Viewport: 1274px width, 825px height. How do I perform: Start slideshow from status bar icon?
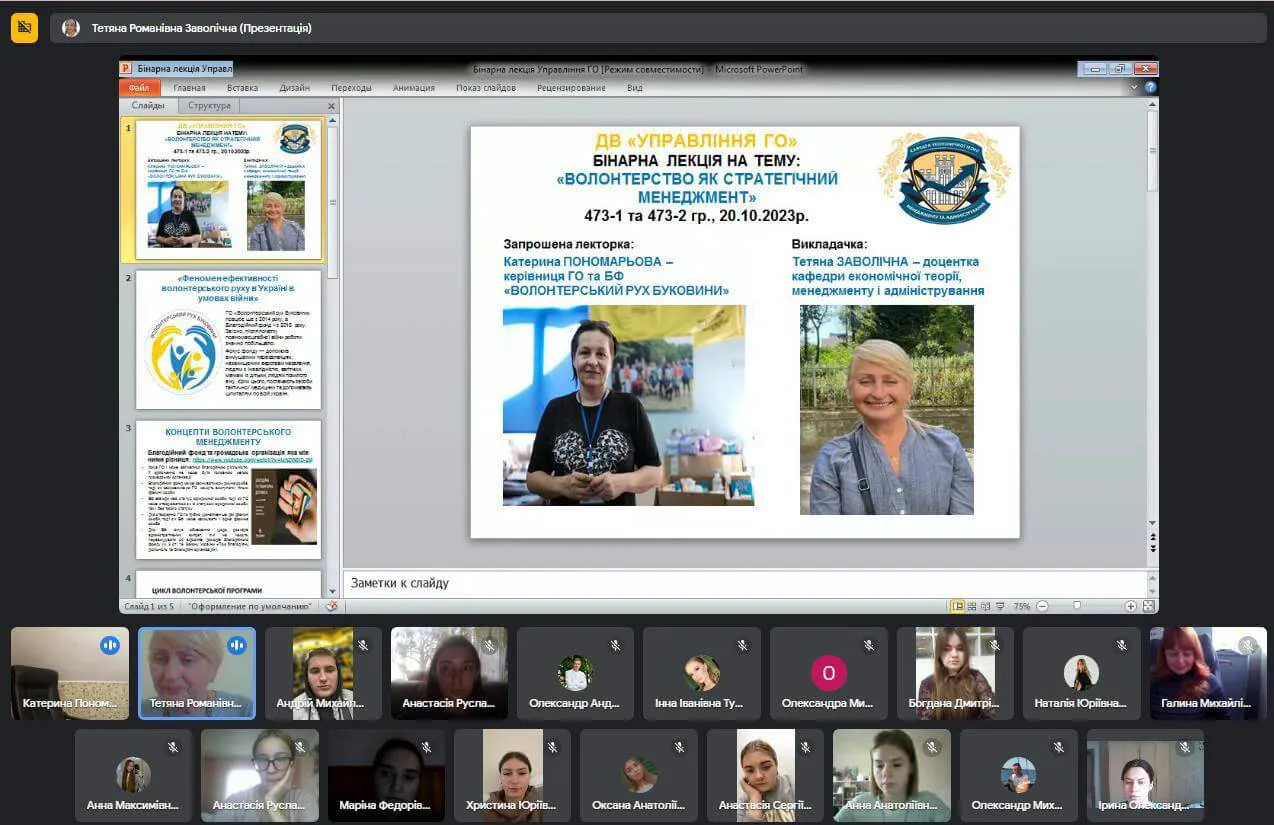999,606
